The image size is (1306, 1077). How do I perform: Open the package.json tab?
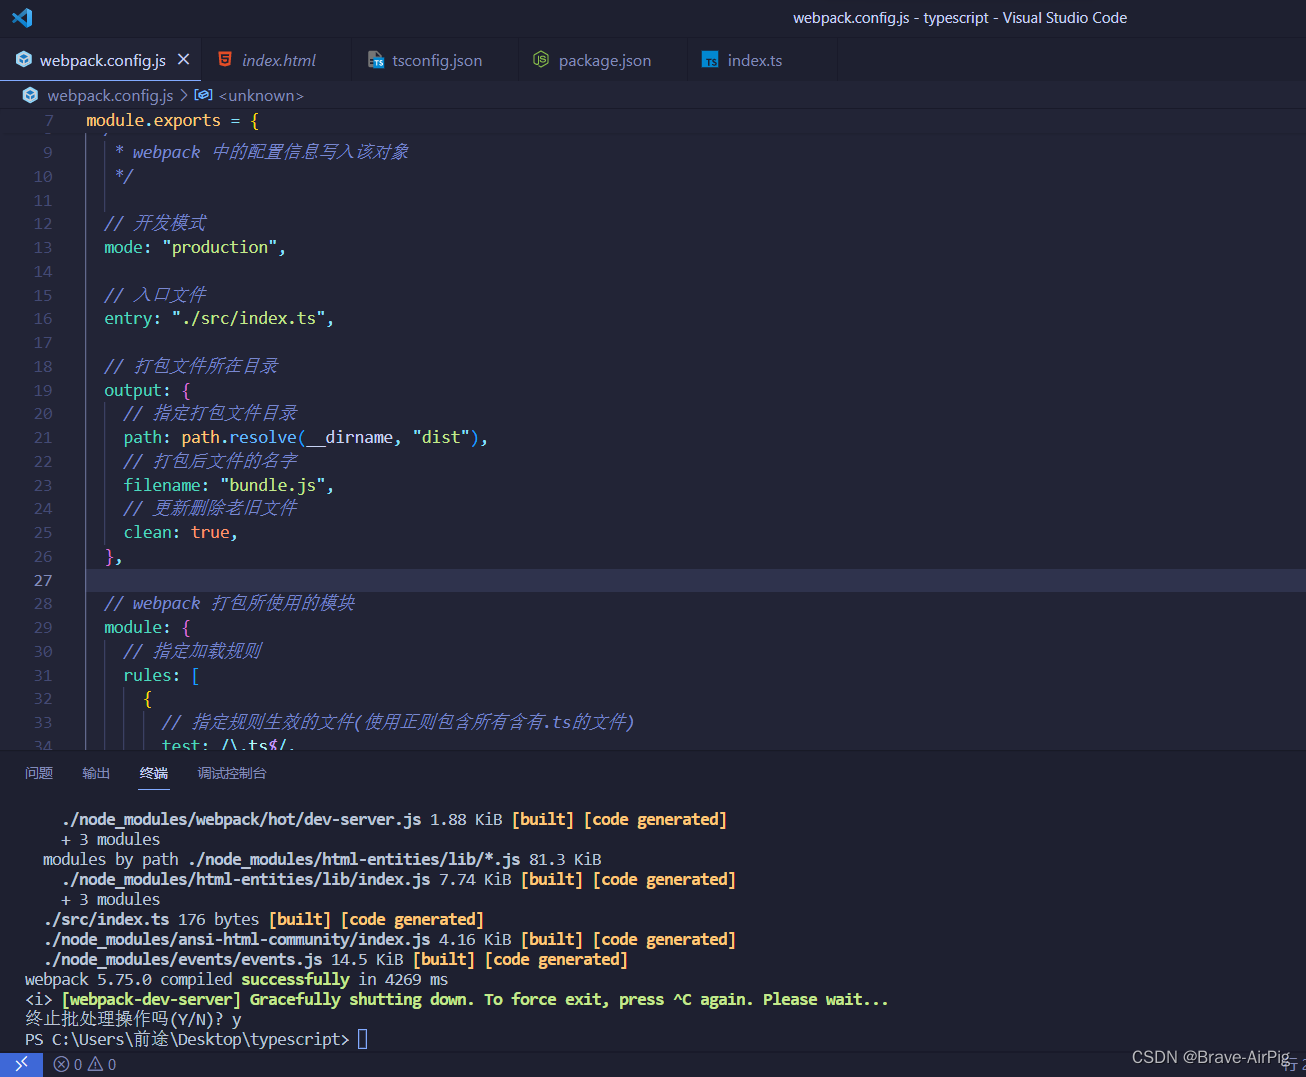coord(604,61)
